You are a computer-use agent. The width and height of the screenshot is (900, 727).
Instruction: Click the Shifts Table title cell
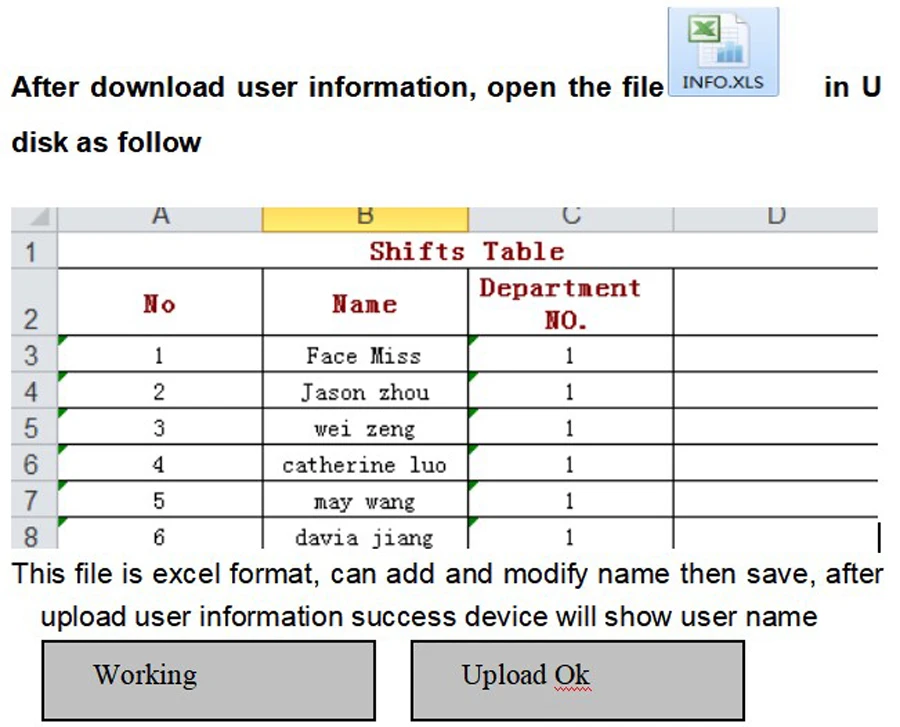point(465,250)
